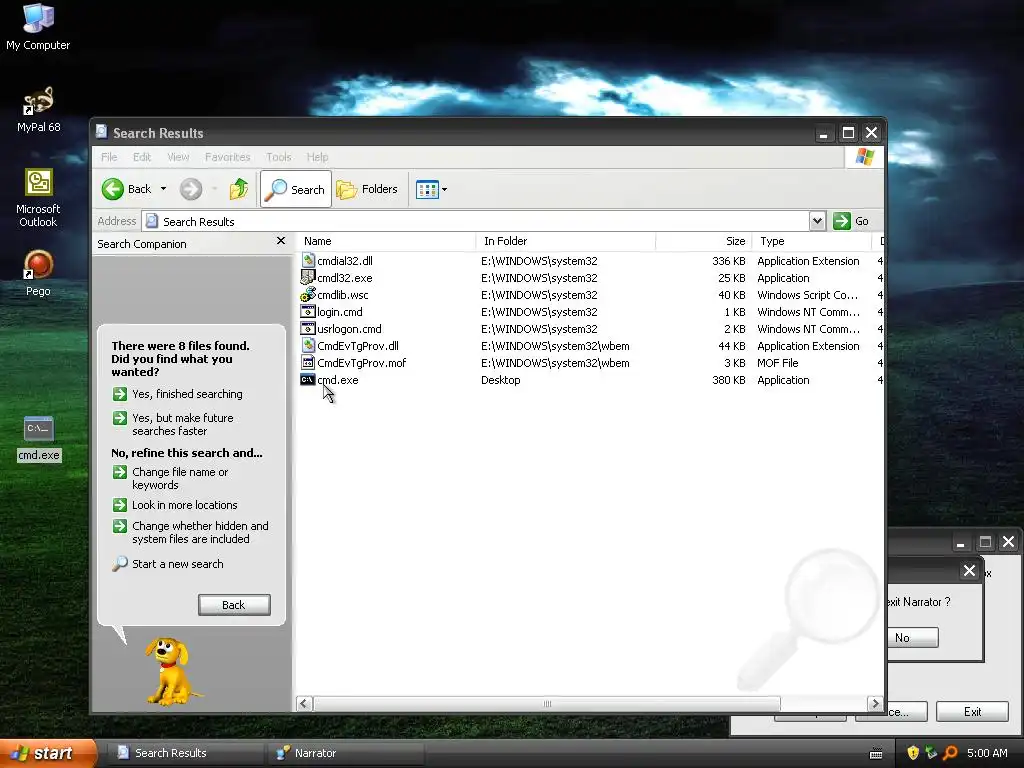
Task: Click the network tray icon
Action: click(x=931, y=753)
